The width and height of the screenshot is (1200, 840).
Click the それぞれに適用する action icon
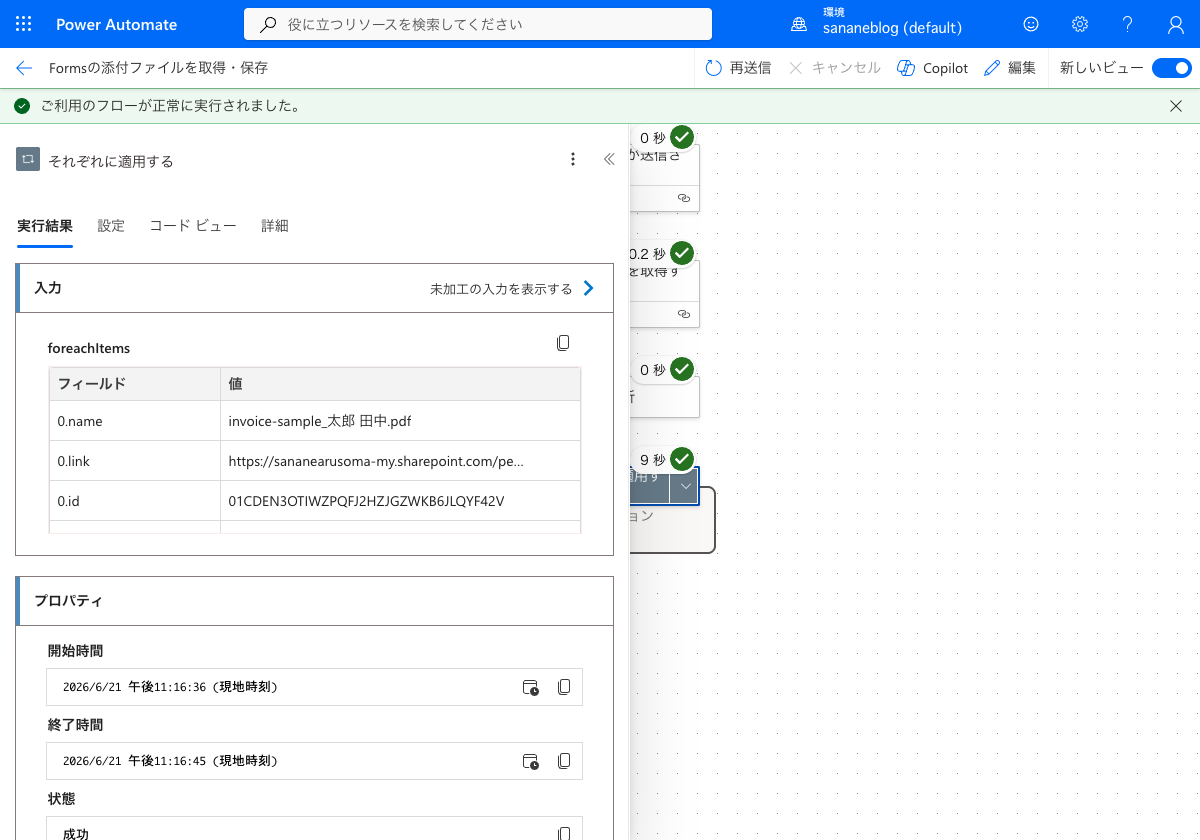pyautogui.click(x=28, y=159)
